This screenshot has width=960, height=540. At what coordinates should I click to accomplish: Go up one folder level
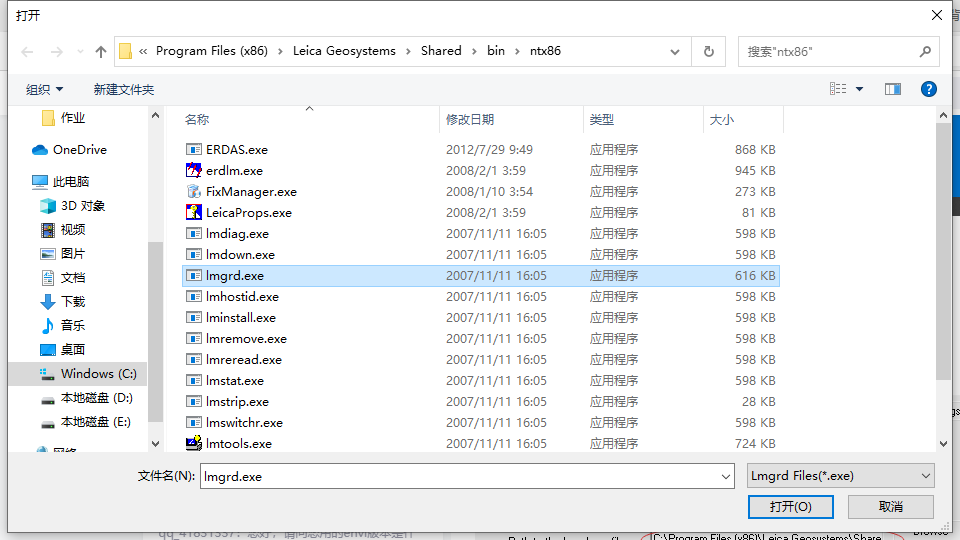101,52
